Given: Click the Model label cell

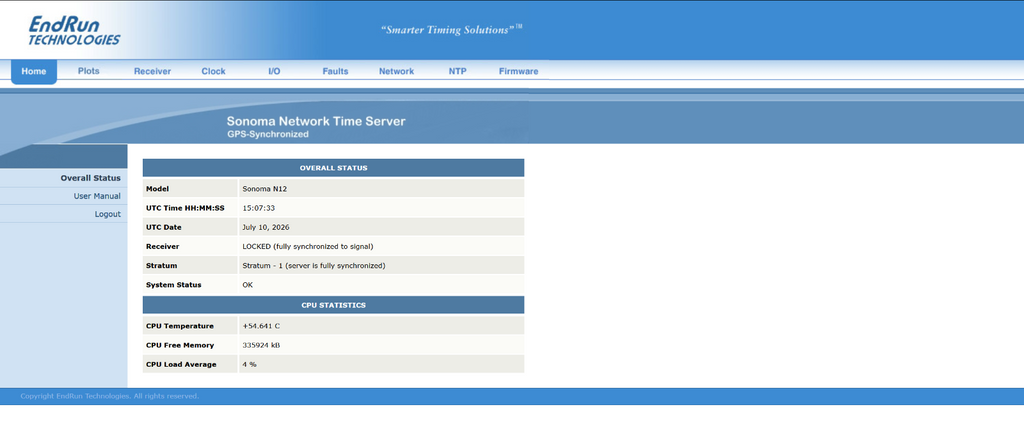Looking at the screenshot, I should click(190, 189).
